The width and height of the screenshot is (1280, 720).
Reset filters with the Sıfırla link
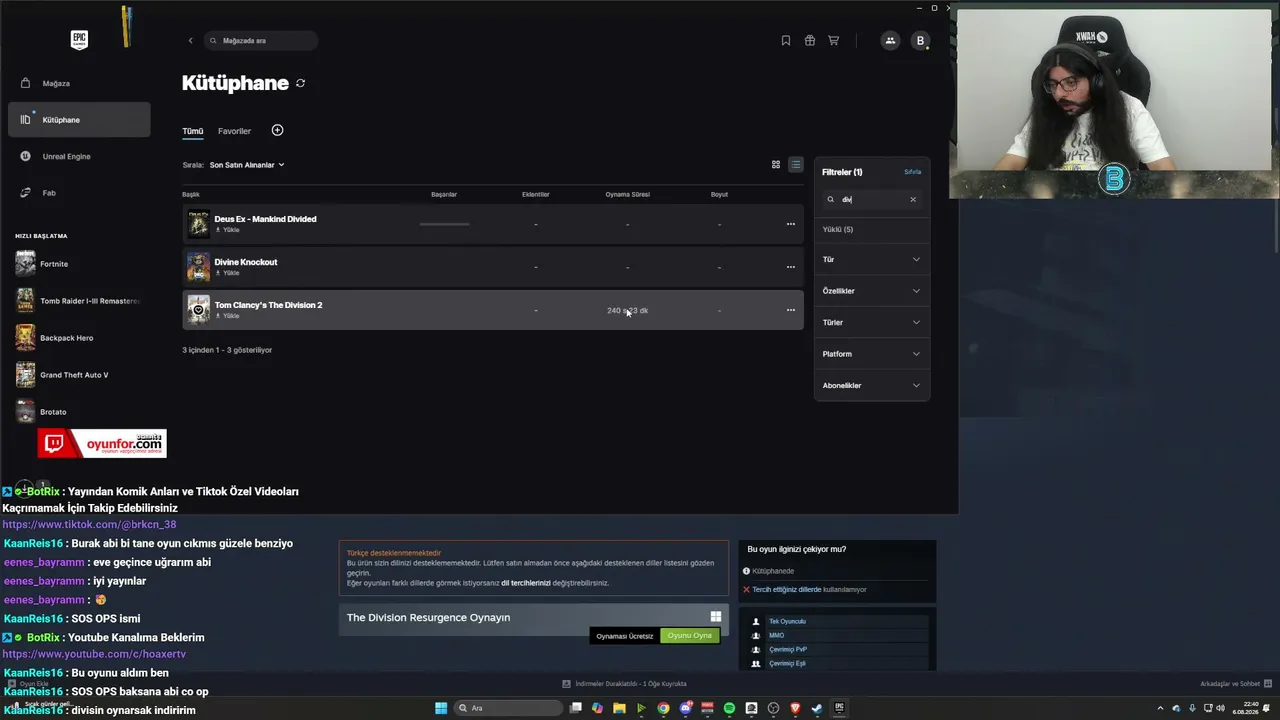click(913, 172)
